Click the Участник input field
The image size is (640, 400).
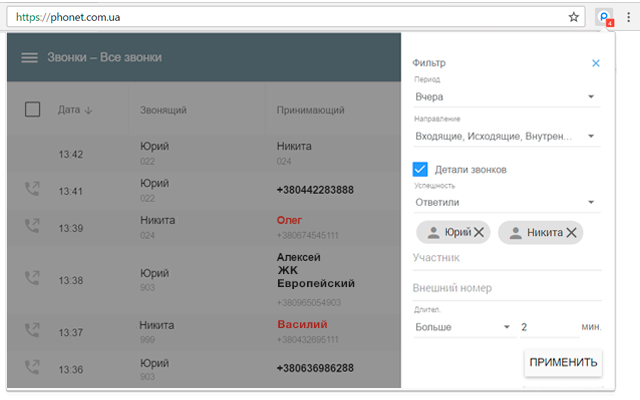click(x=505, y=259)
